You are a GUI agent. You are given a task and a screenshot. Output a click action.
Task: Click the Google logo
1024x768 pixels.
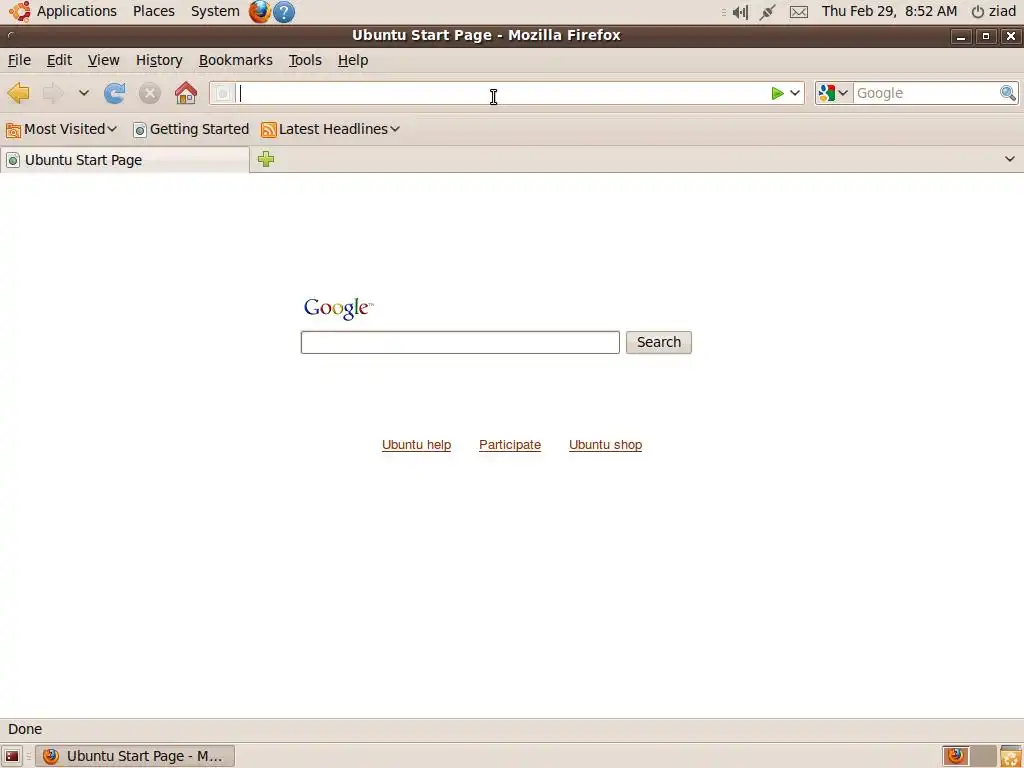(338, 308)
